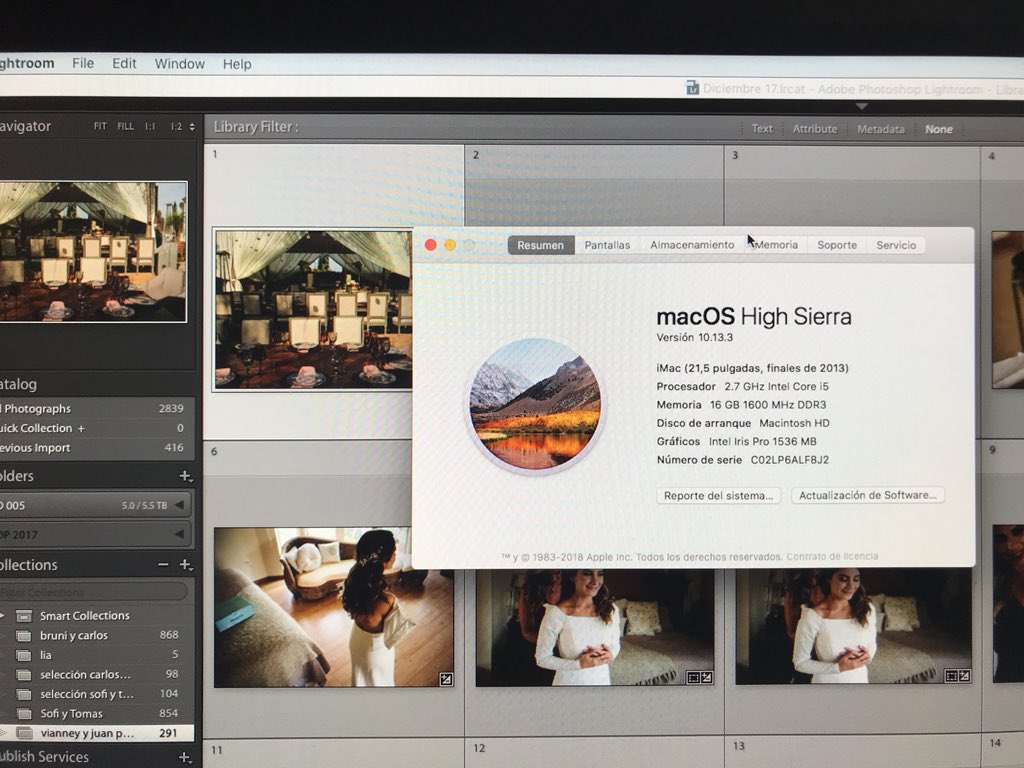Screen dimensions: 1024x768
Task: Click Actualización de Software button
Action: click(868, 495)
